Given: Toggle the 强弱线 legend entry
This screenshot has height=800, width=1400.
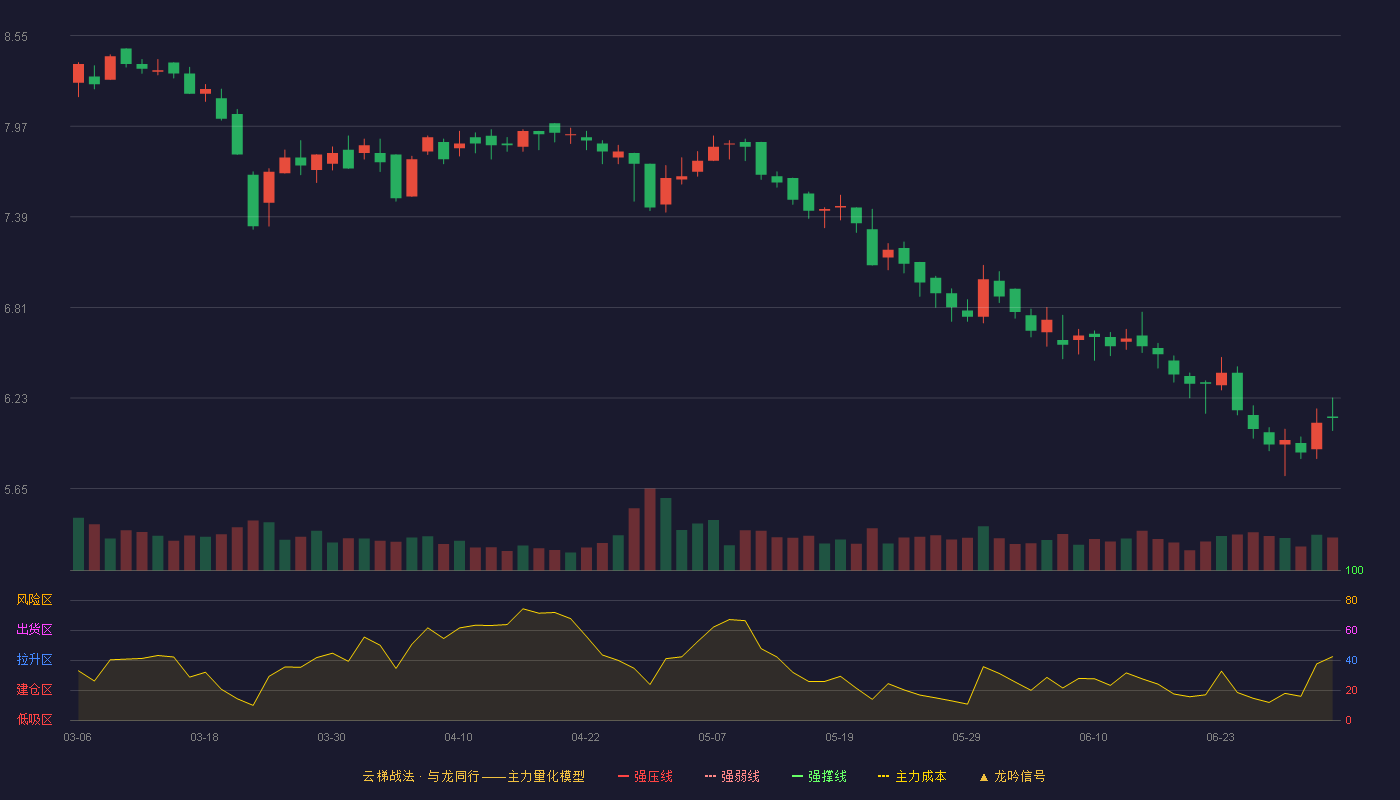Looking at the screenshot, I should click(732, 776).
